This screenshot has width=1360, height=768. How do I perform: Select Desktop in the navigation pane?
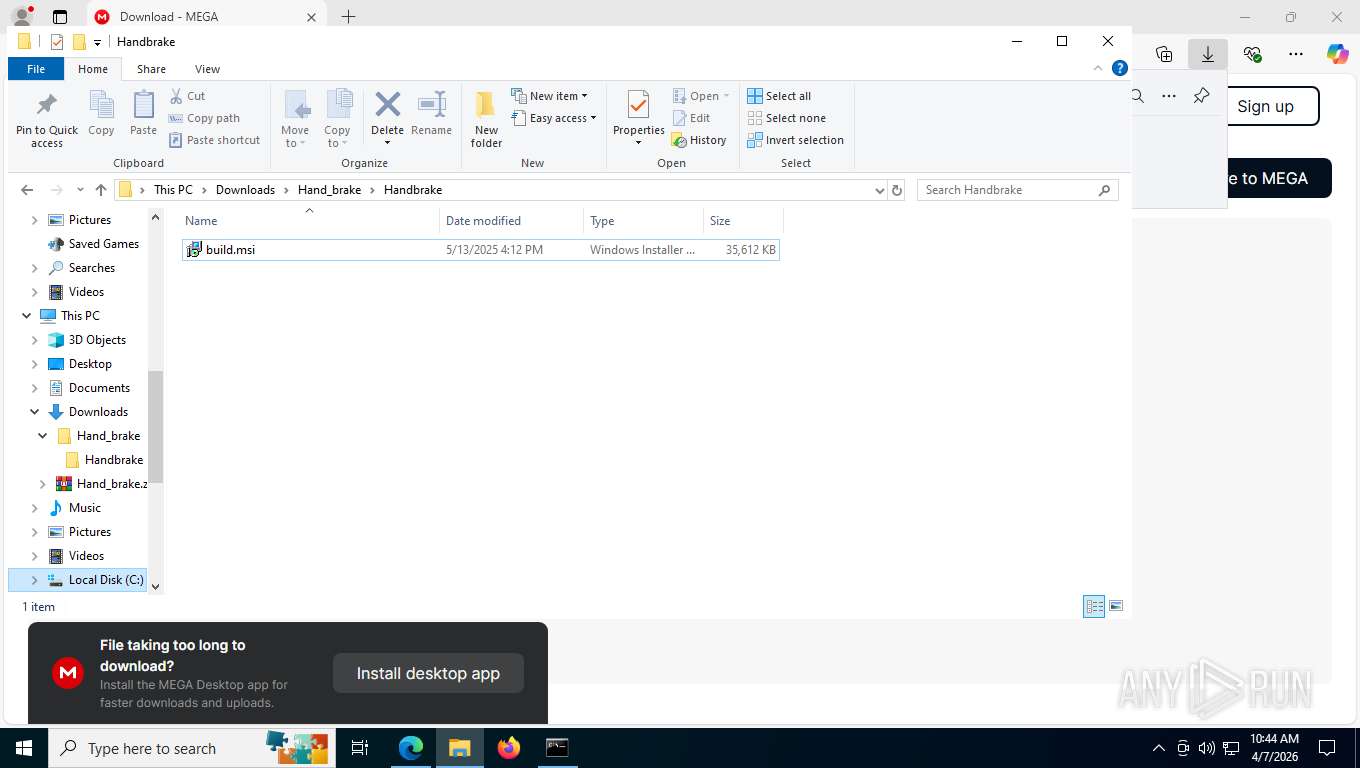[80, 364]
